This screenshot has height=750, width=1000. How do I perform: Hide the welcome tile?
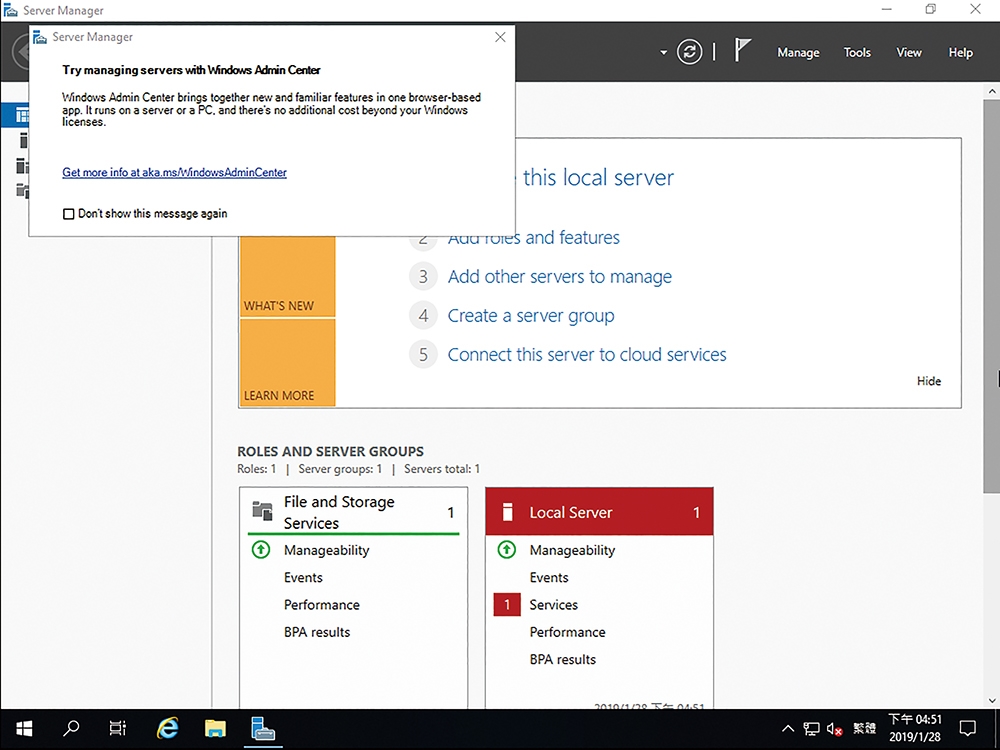point(929,381)
